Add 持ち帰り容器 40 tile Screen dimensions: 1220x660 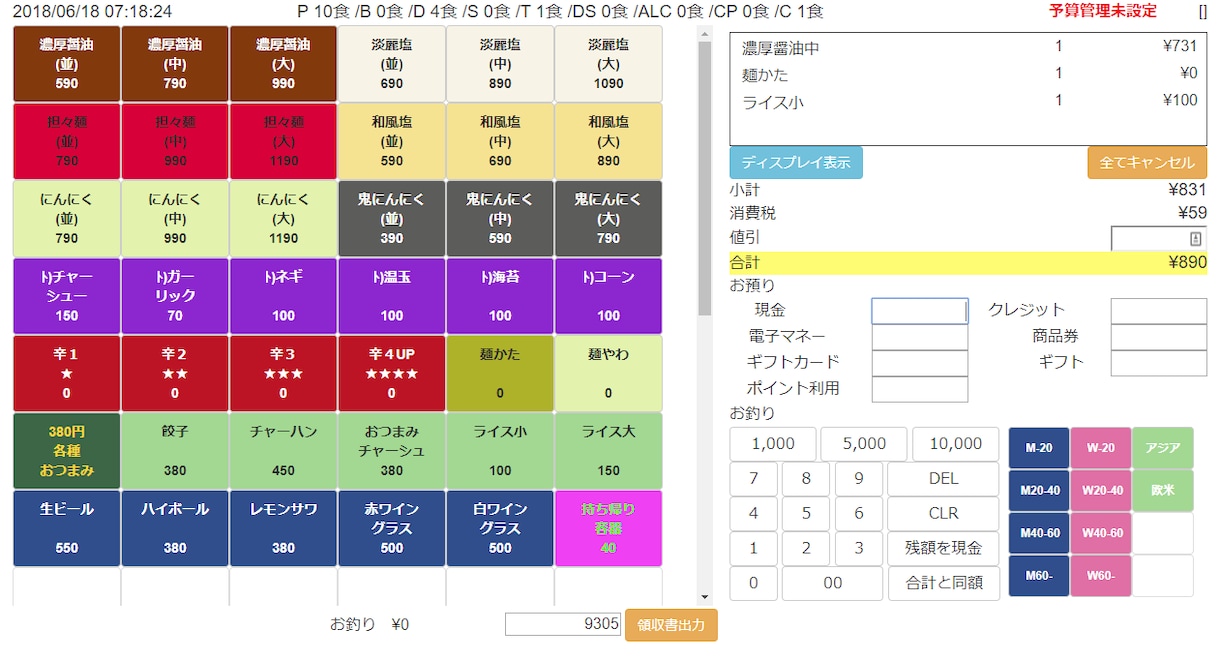tap(608, 528)
